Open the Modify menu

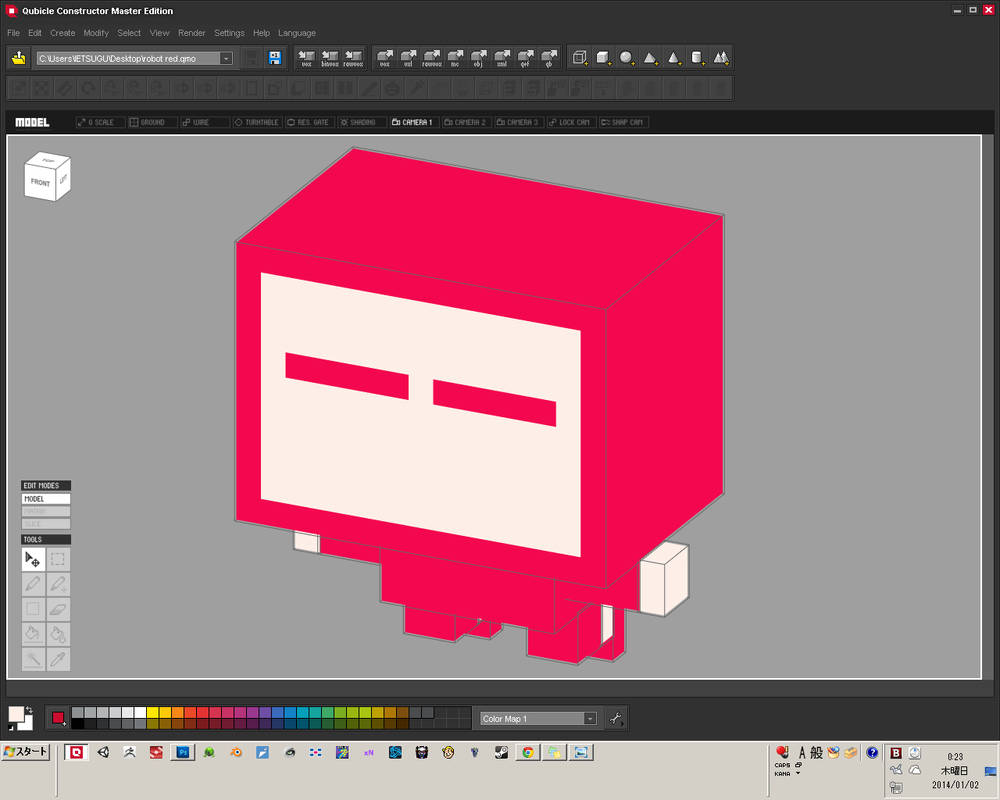coord(96,33)
